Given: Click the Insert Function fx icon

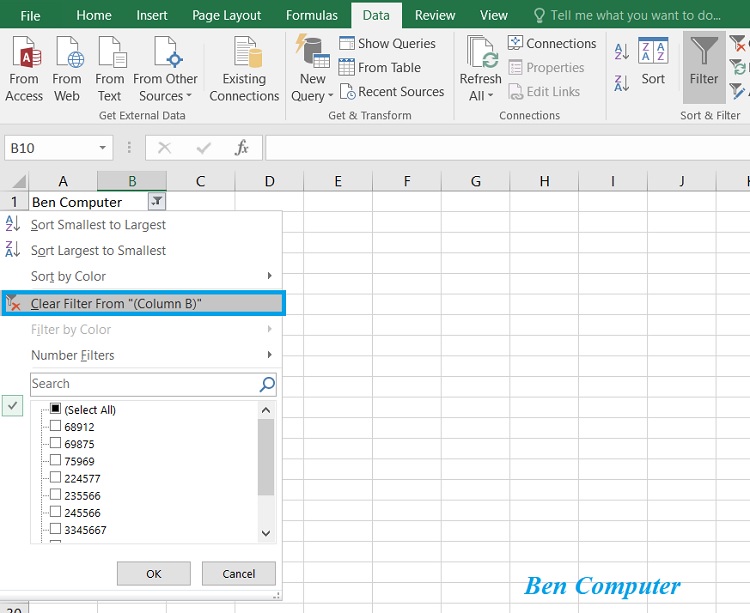Looking at the screenshot, I should 242,148.
